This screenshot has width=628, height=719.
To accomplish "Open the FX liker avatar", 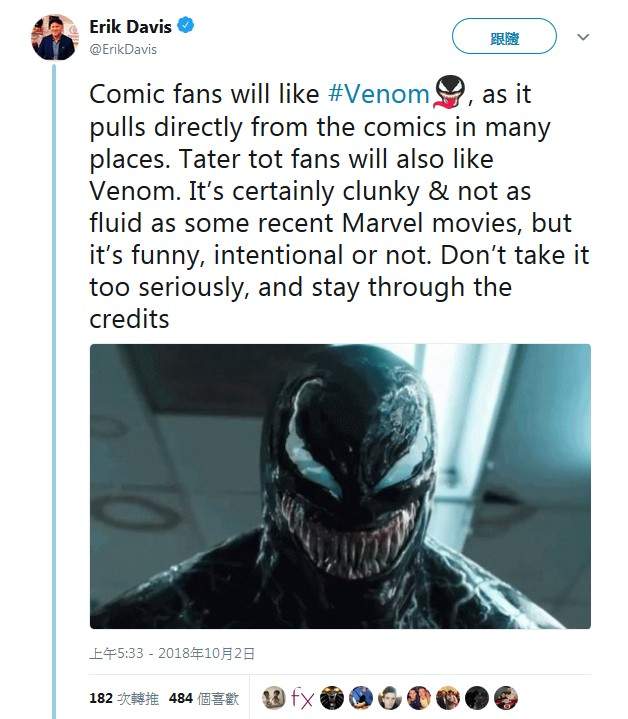I will tap(302, 696).
